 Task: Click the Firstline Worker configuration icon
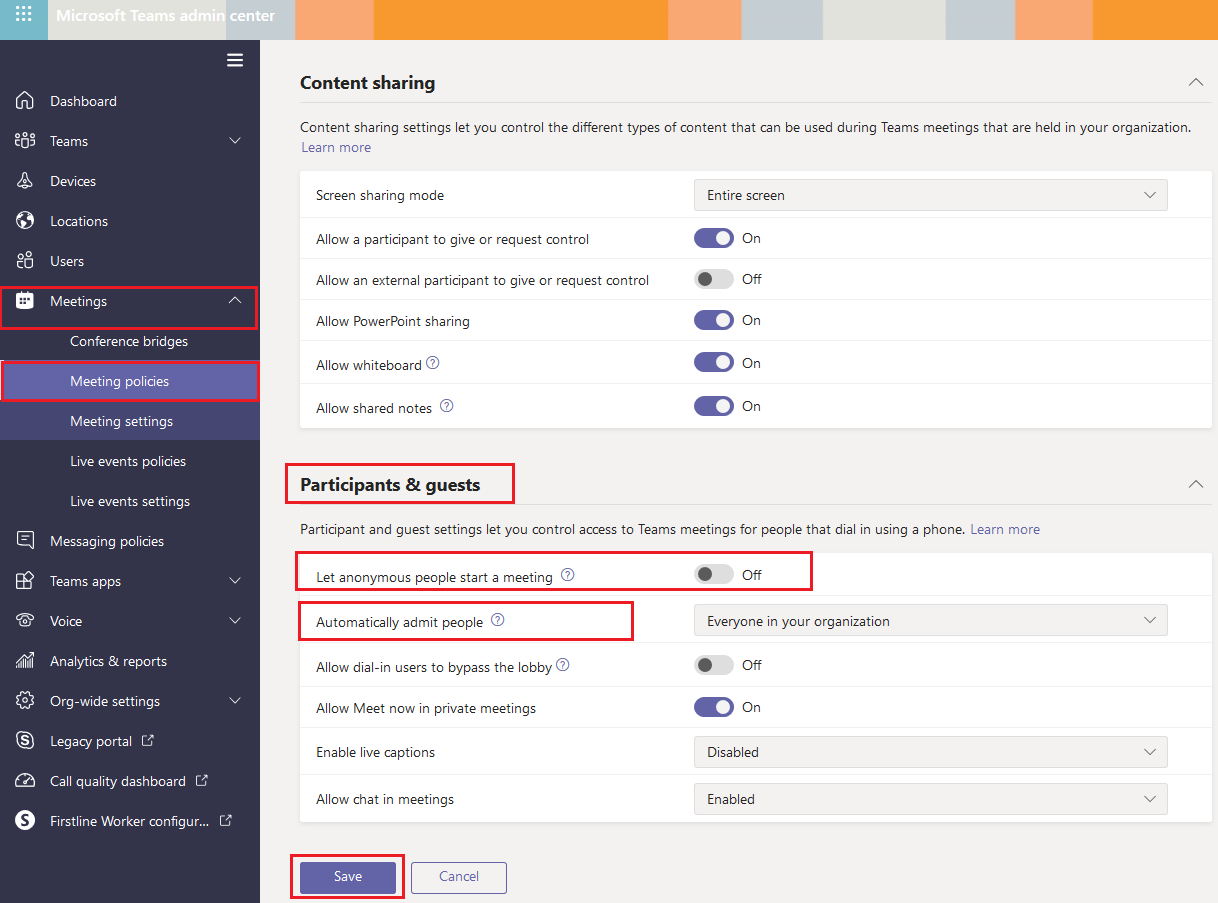click(25, 821)
